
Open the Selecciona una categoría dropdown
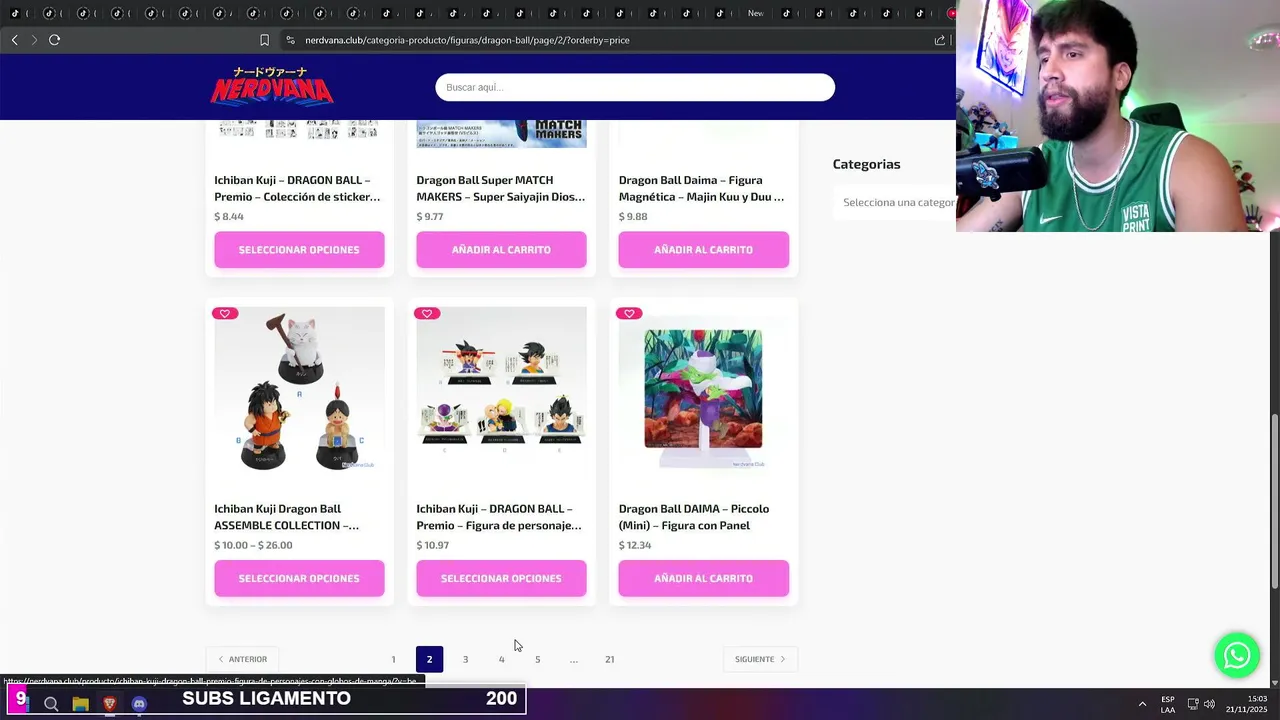click(x=896, y=202)
